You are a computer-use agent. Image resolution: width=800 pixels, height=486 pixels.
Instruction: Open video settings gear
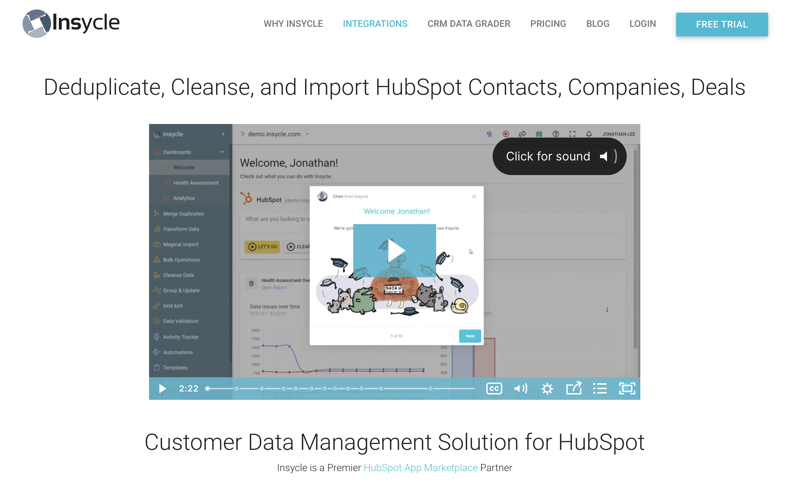point(547,389)
